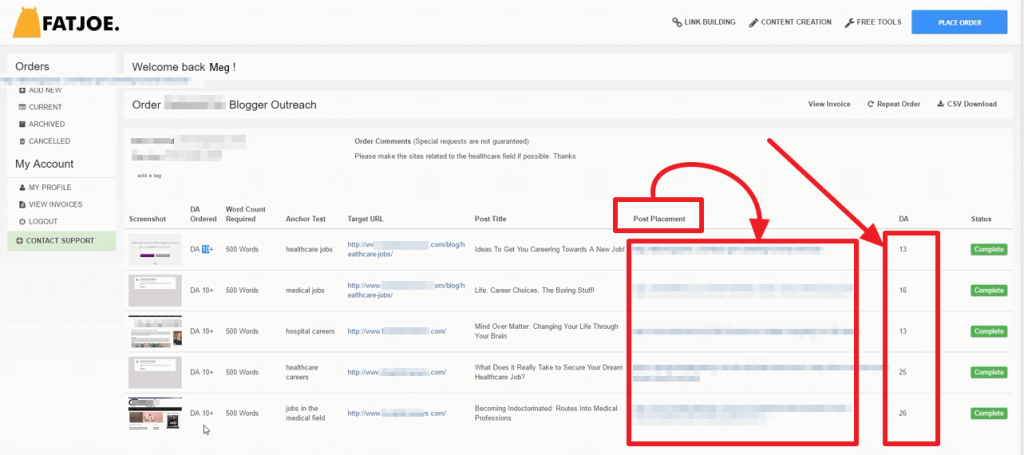
Task: Click the FATJOE logo
Action: pos(65,23)
